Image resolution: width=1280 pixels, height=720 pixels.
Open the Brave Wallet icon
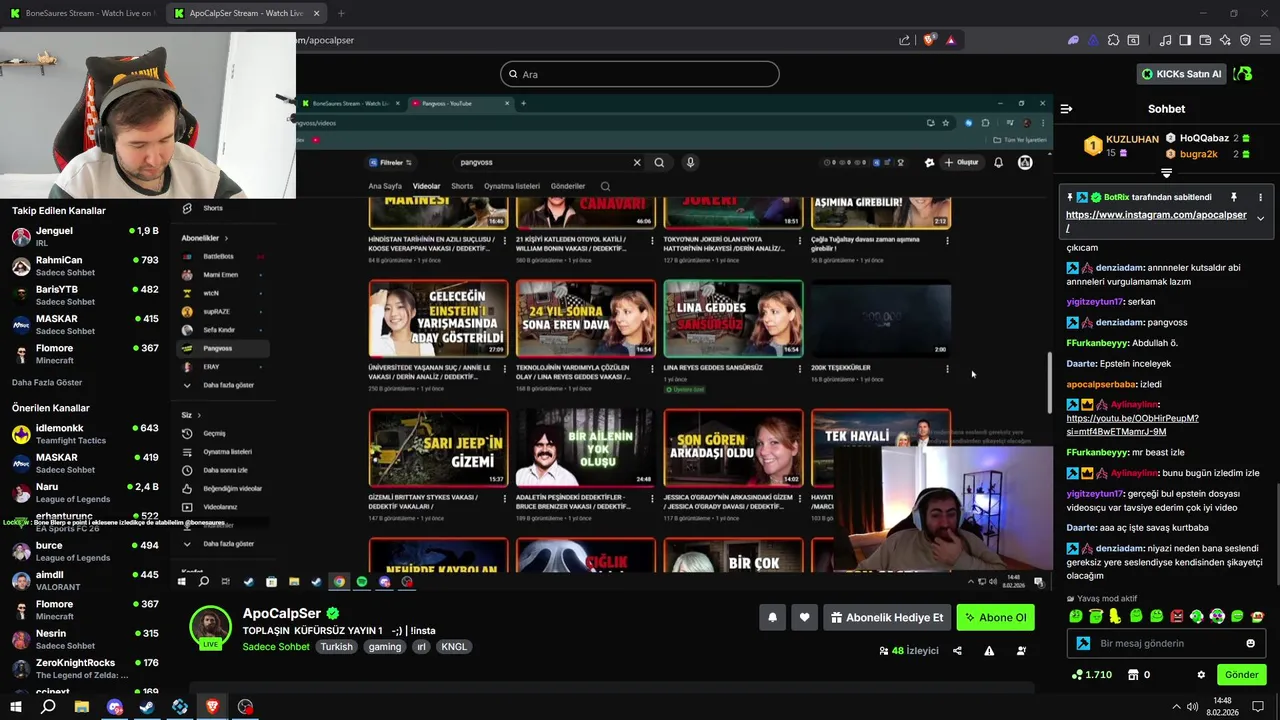click(x=1205, y=40)
